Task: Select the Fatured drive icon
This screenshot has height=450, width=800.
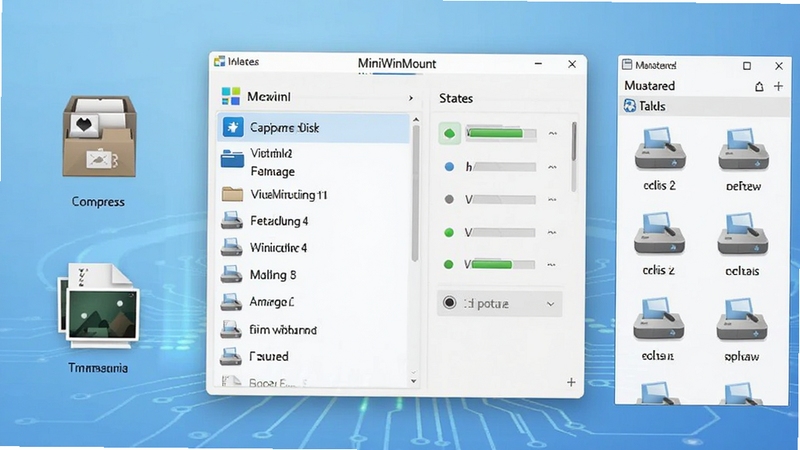Action: click(x=231, y=356)
